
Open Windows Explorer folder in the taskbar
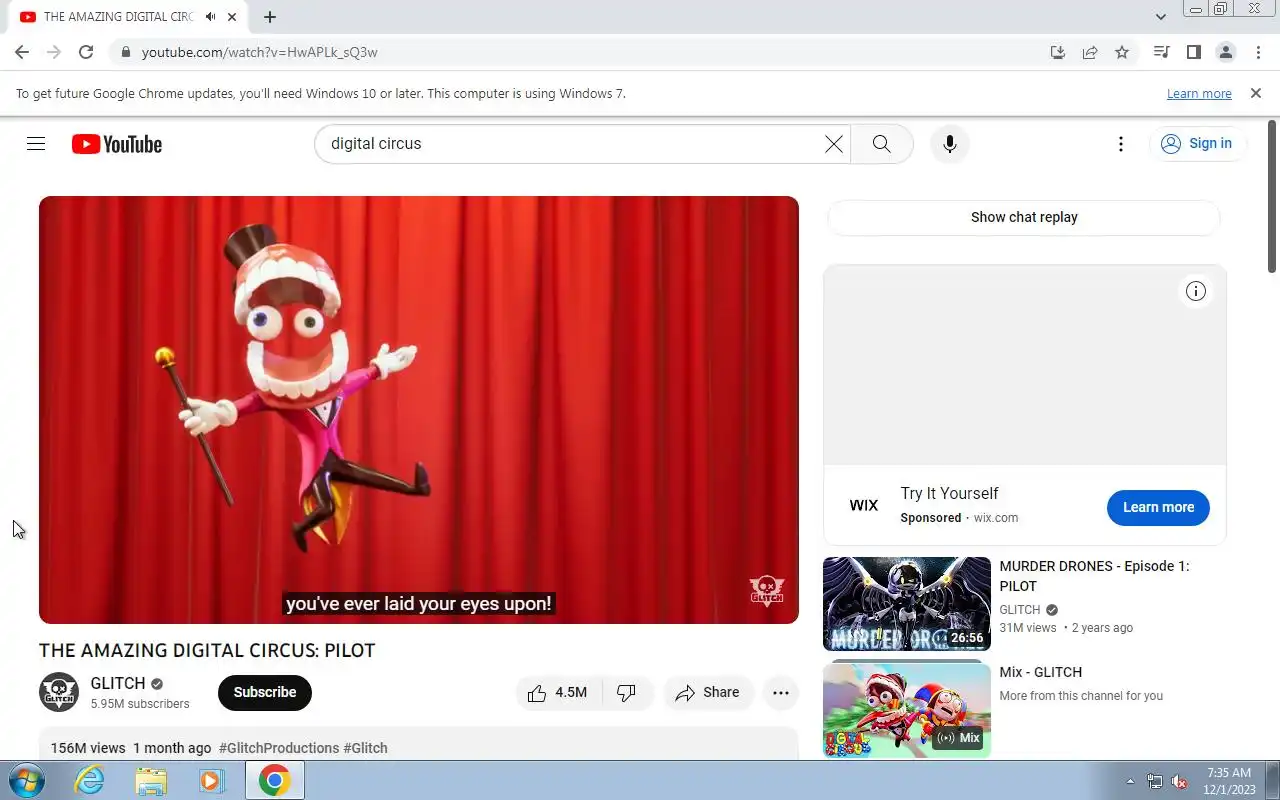point(151,780)
